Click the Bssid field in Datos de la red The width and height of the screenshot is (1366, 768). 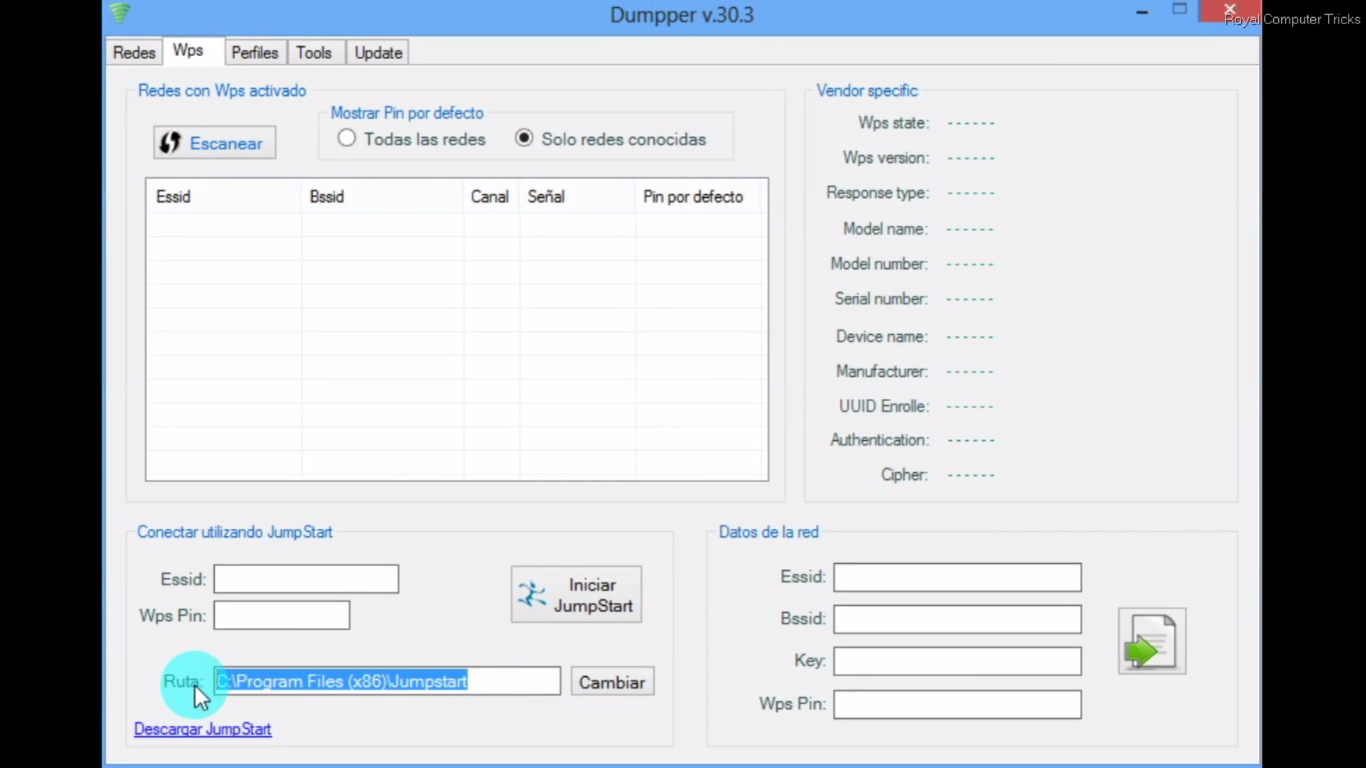[x=956, y=618]
